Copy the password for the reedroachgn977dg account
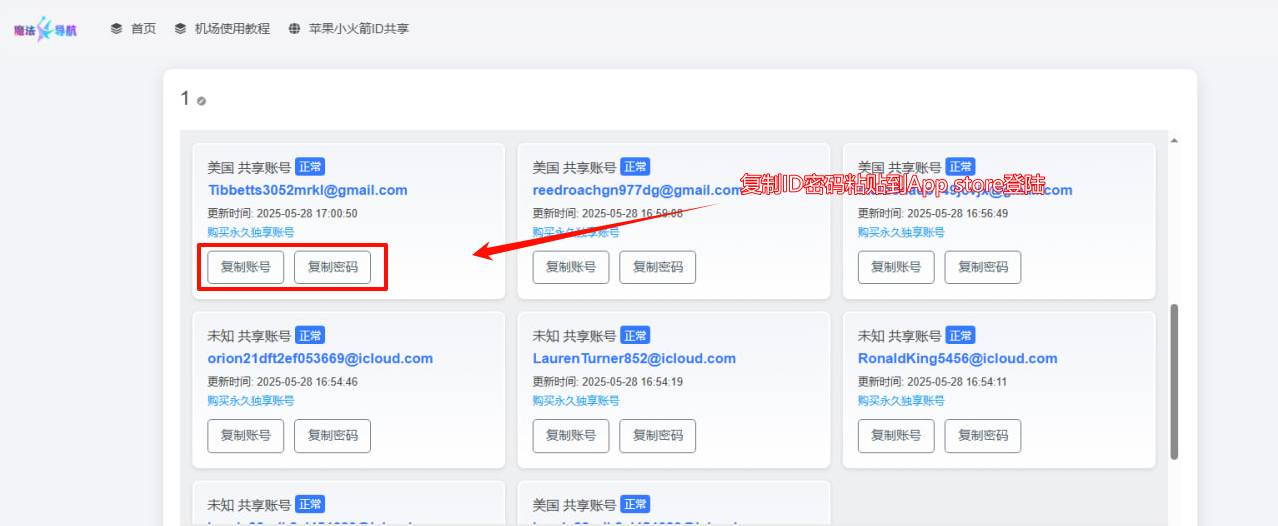Image resolution: width=1278 pixels, height=526 pixels. (x=657, y=268)
